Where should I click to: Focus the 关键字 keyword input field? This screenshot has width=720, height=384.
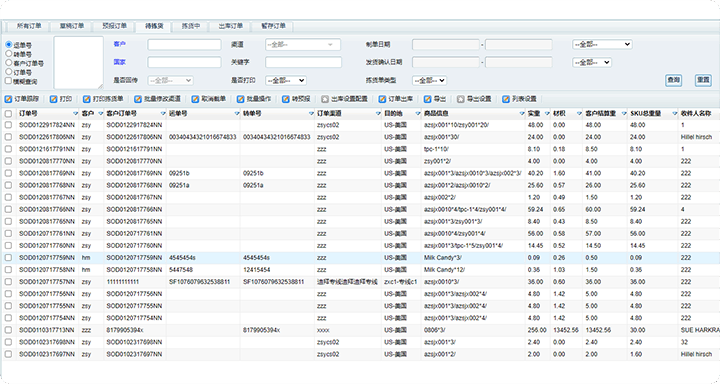coord(304,62)
